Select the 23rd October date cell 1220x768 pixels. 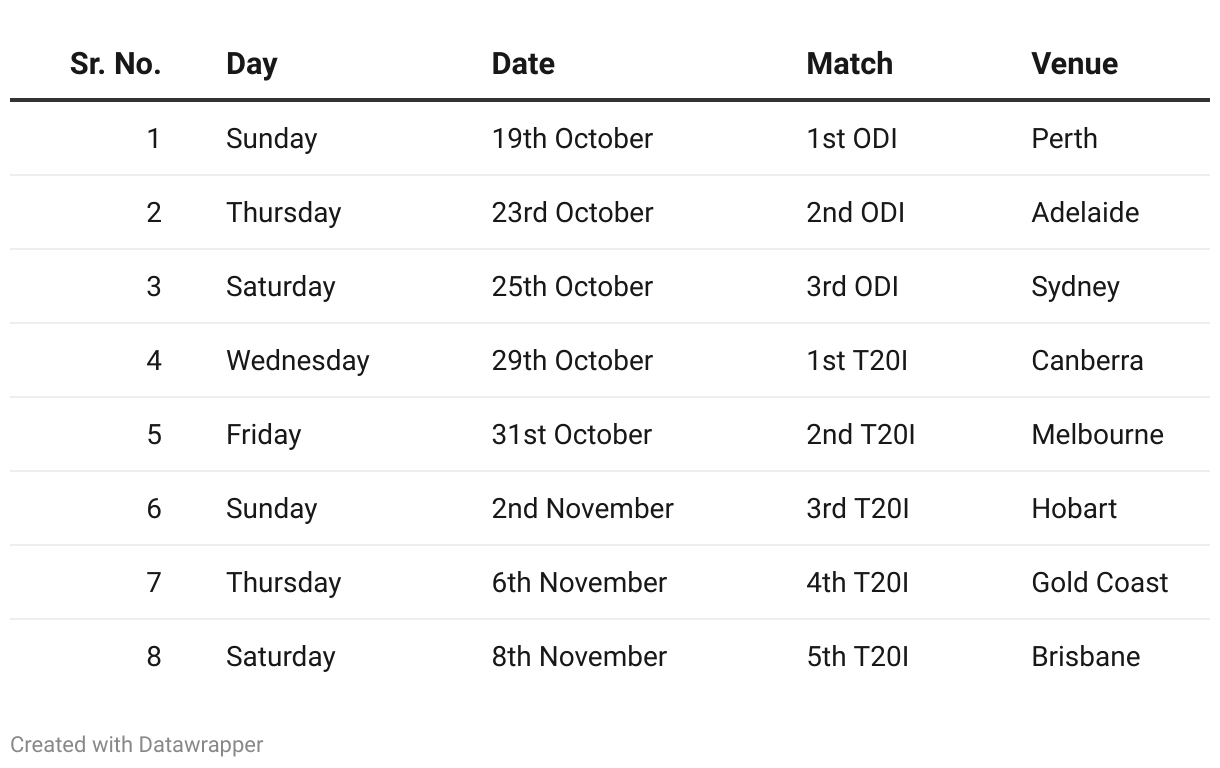(572, 212)
